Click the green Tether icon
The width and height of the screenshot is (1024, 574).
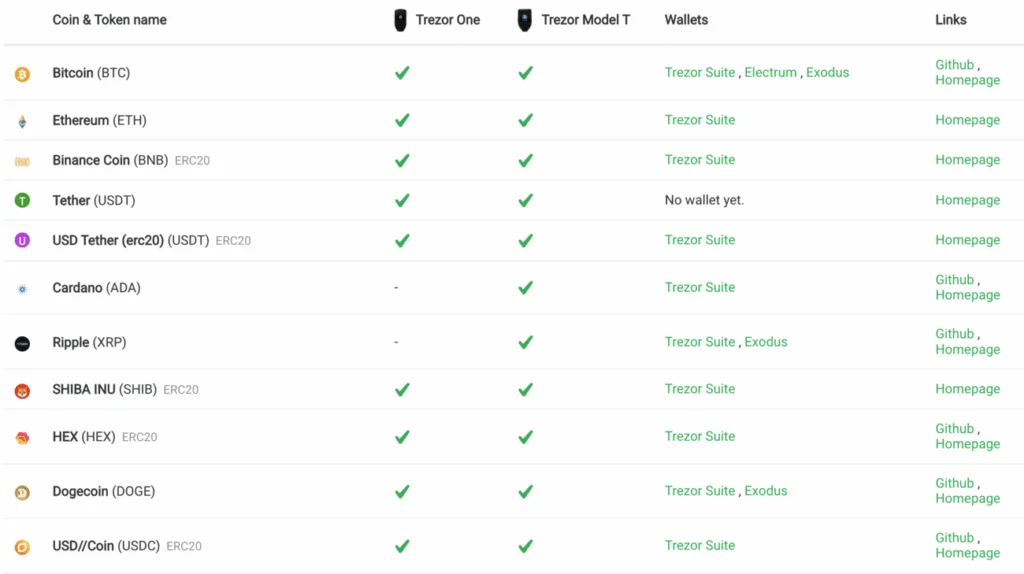[22, 200]
